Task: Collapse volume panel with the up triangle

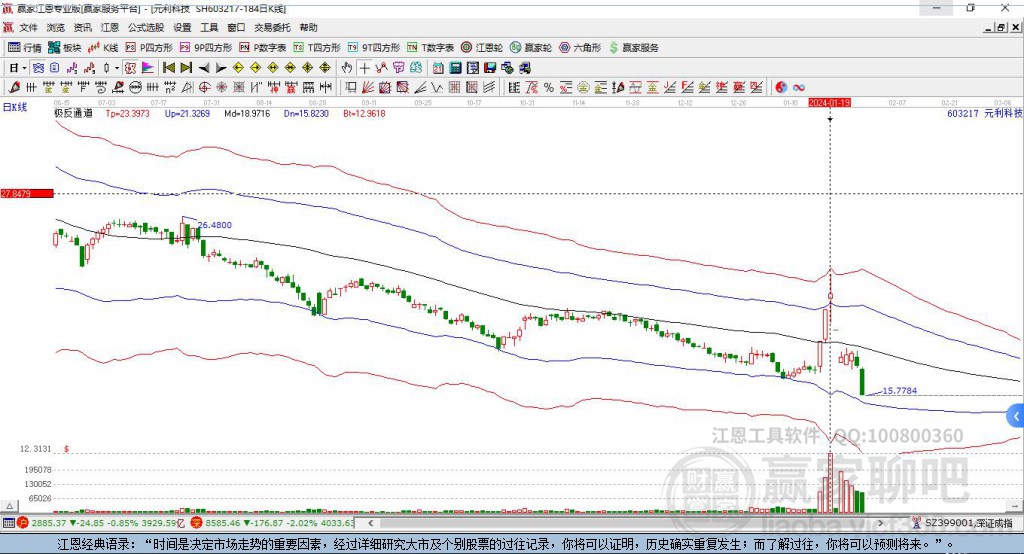Action: 9,506
